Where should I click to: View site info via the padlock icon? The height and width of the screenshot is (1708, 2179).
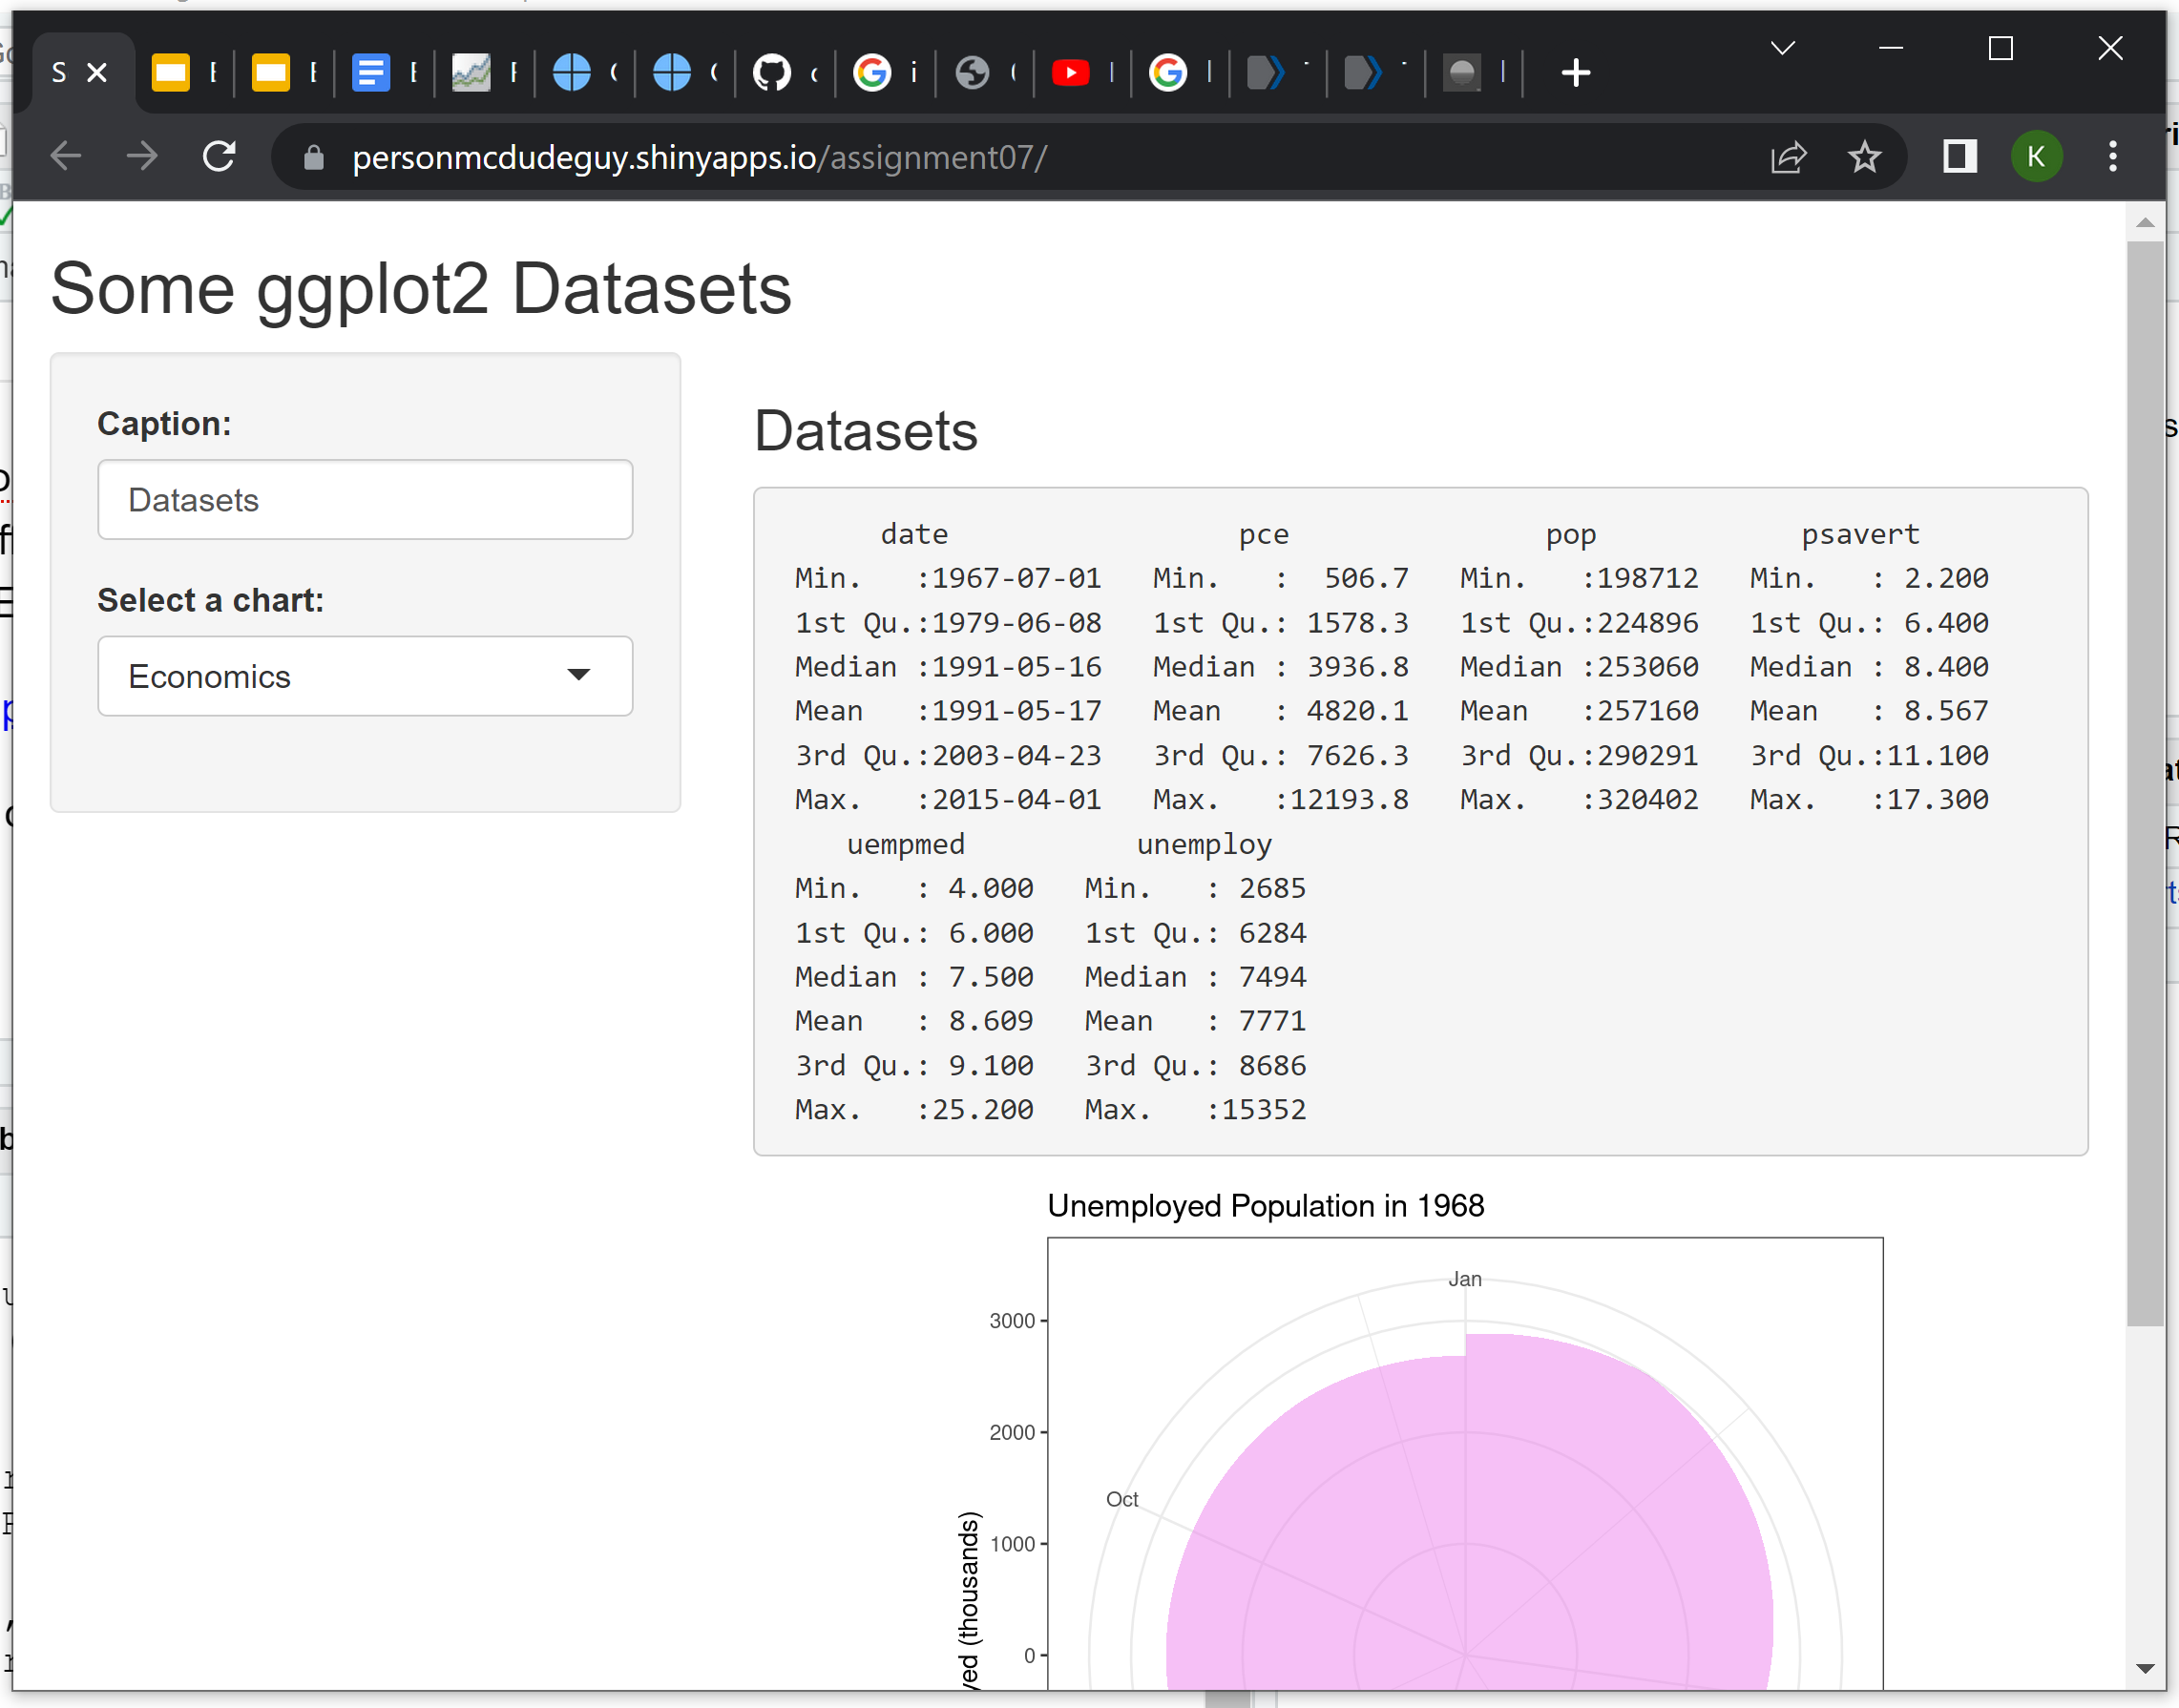[314, 157]
